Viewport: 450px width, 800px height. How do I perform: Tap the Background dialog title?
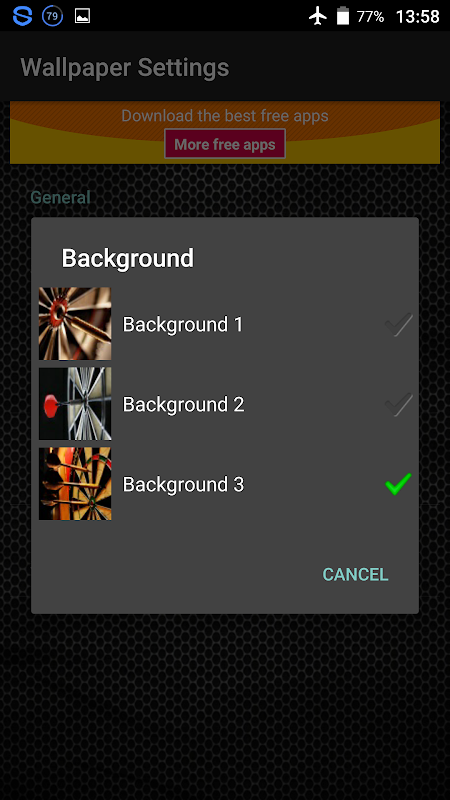(128, 258)
